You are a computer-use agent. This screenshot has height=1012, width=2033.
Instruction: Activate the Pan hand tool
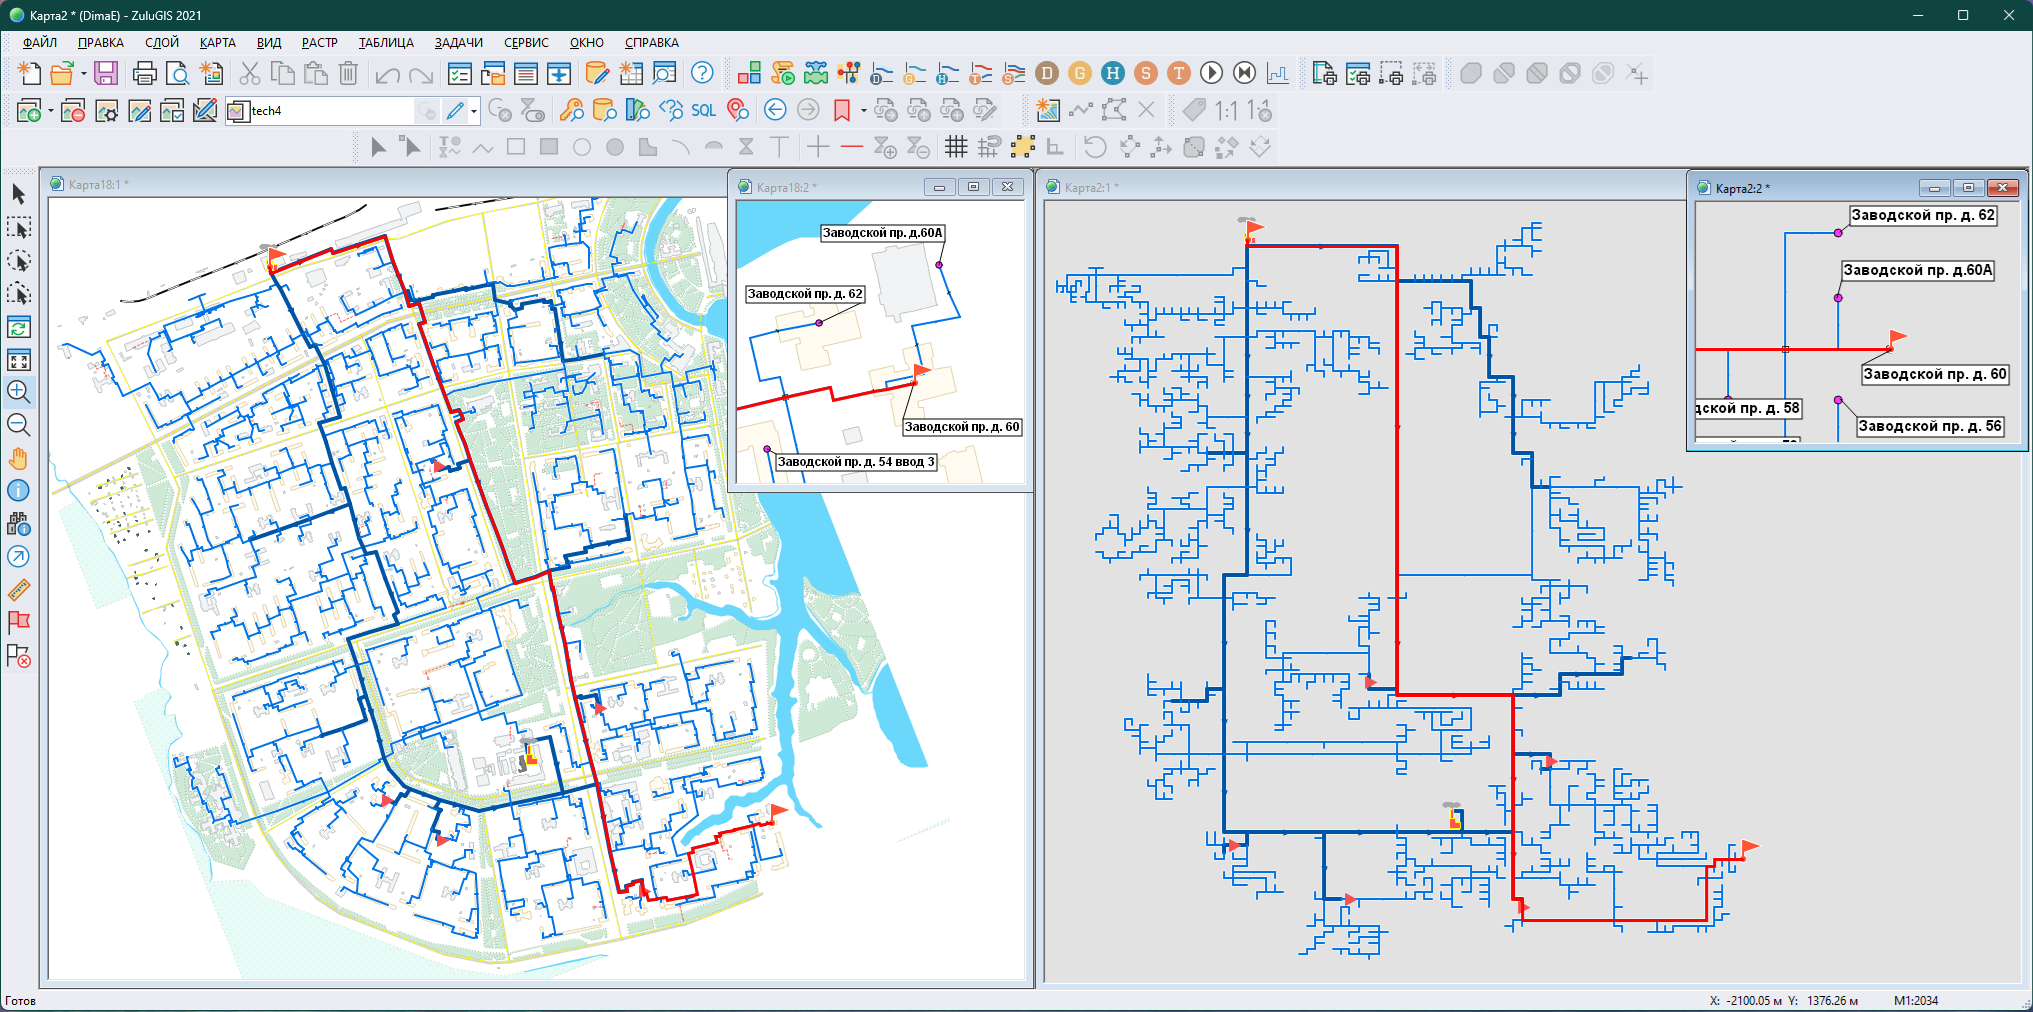tap(18, 458)
